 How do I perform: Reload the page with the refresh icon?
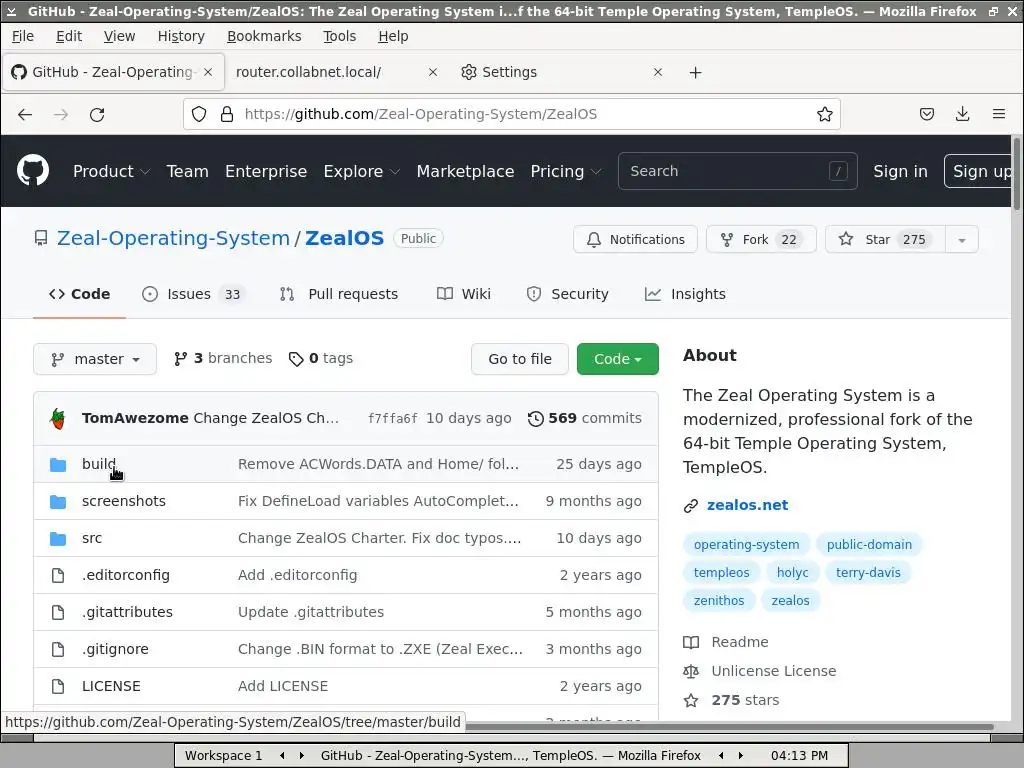click(x=97, y=114)
